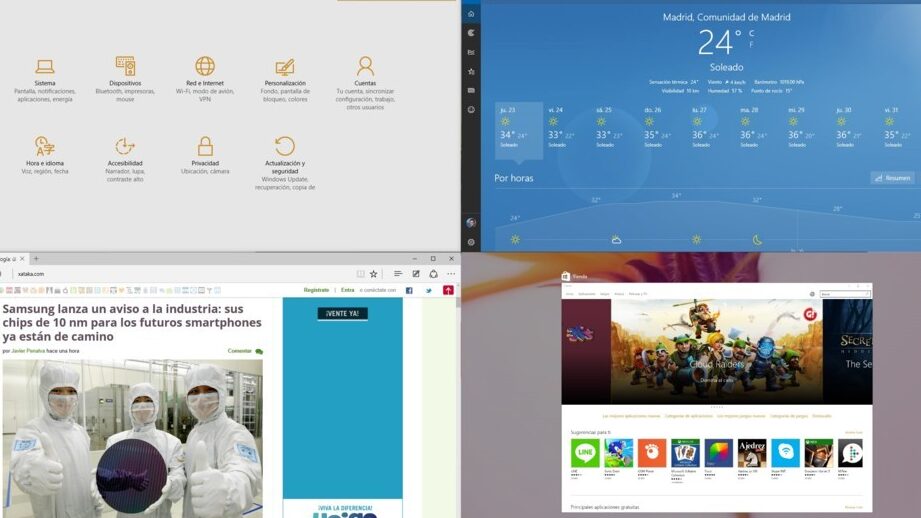The image size is (921, 518).
Task: Make a web note in Edge
Action: 416,274
